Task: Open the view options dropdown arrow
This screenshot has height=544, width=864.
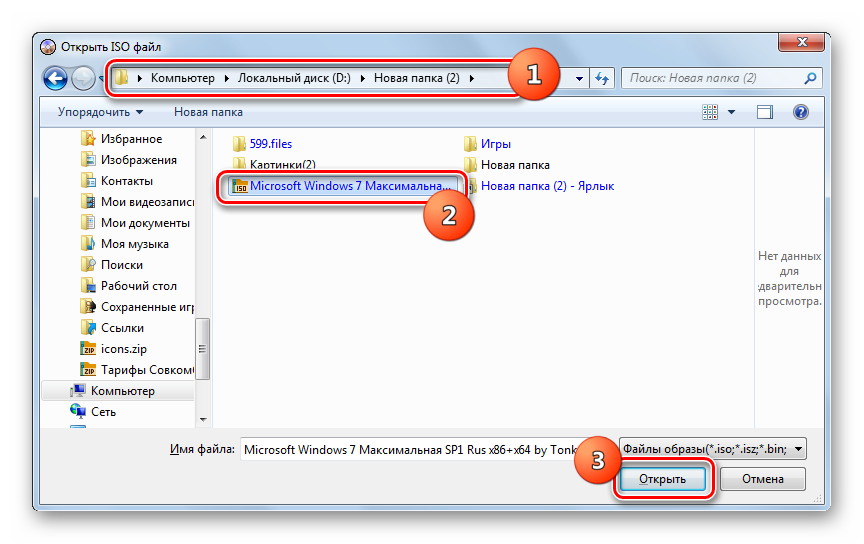Action: (x=731, y=112)
